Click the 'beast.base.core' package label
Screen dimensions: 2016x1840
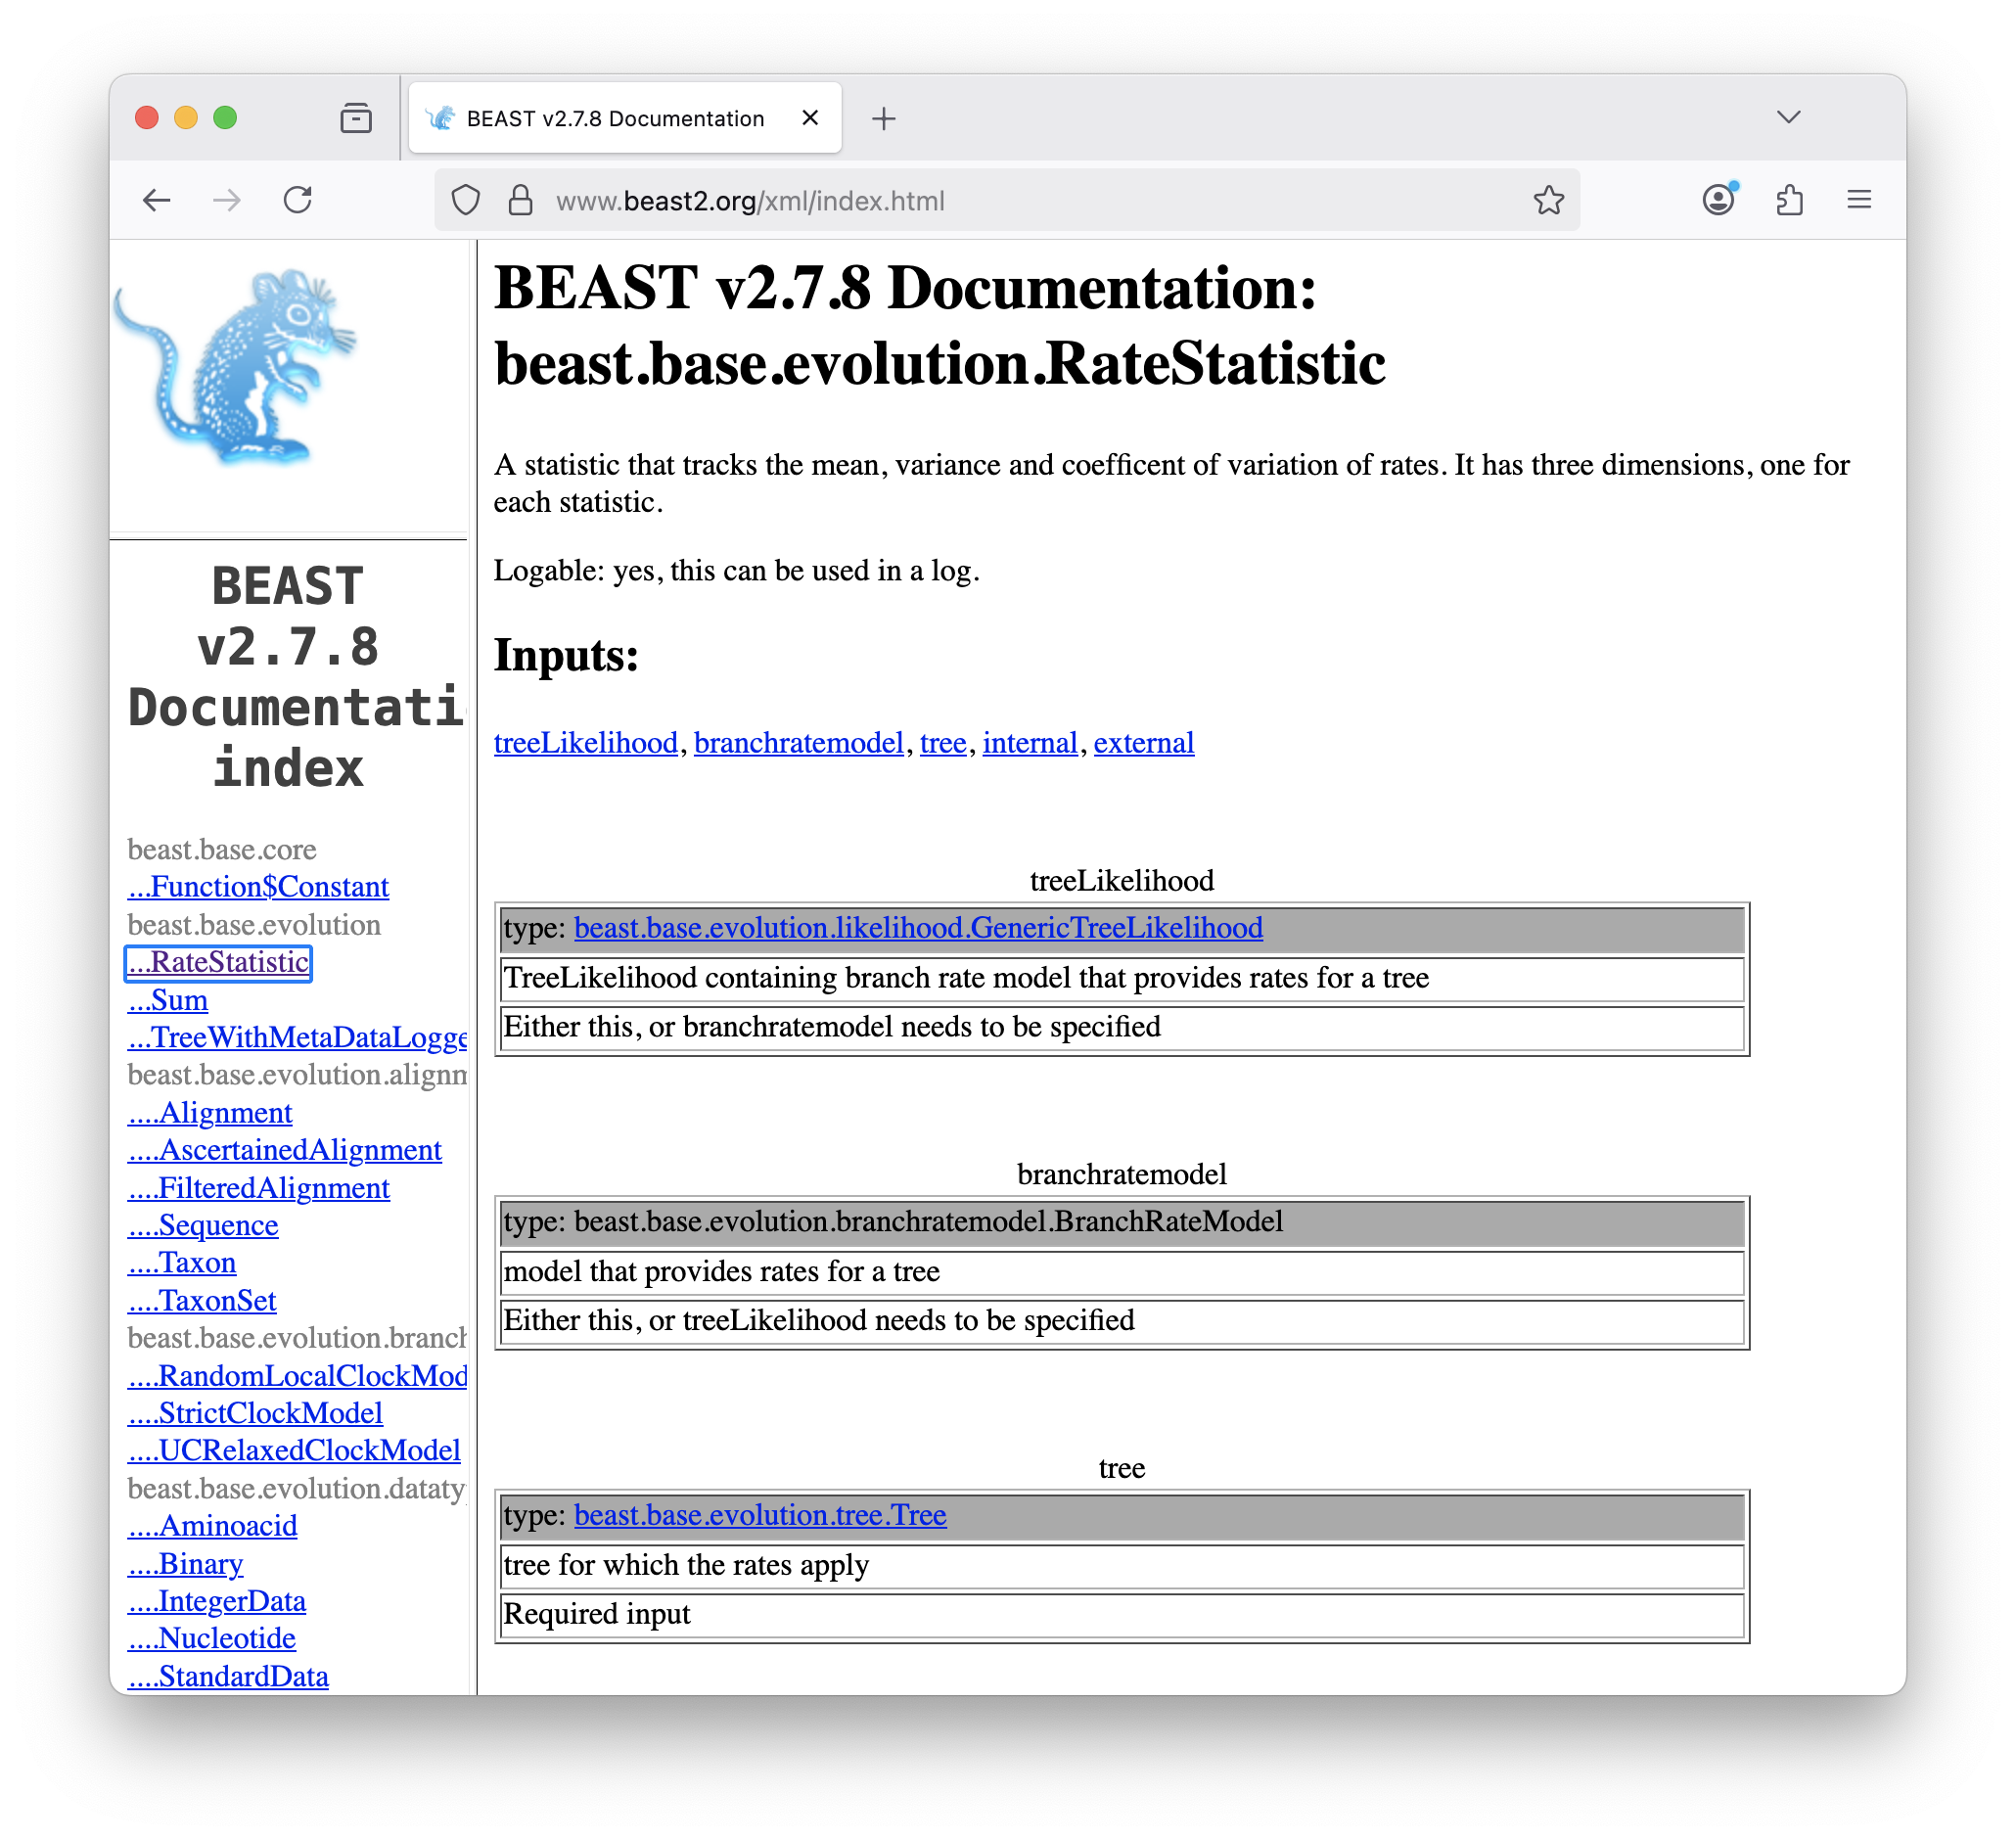tap(221, 850)
